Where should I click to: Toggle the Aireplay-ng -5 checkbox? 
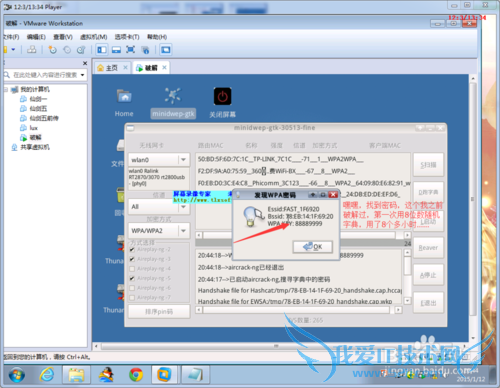(x=132, y=278)
